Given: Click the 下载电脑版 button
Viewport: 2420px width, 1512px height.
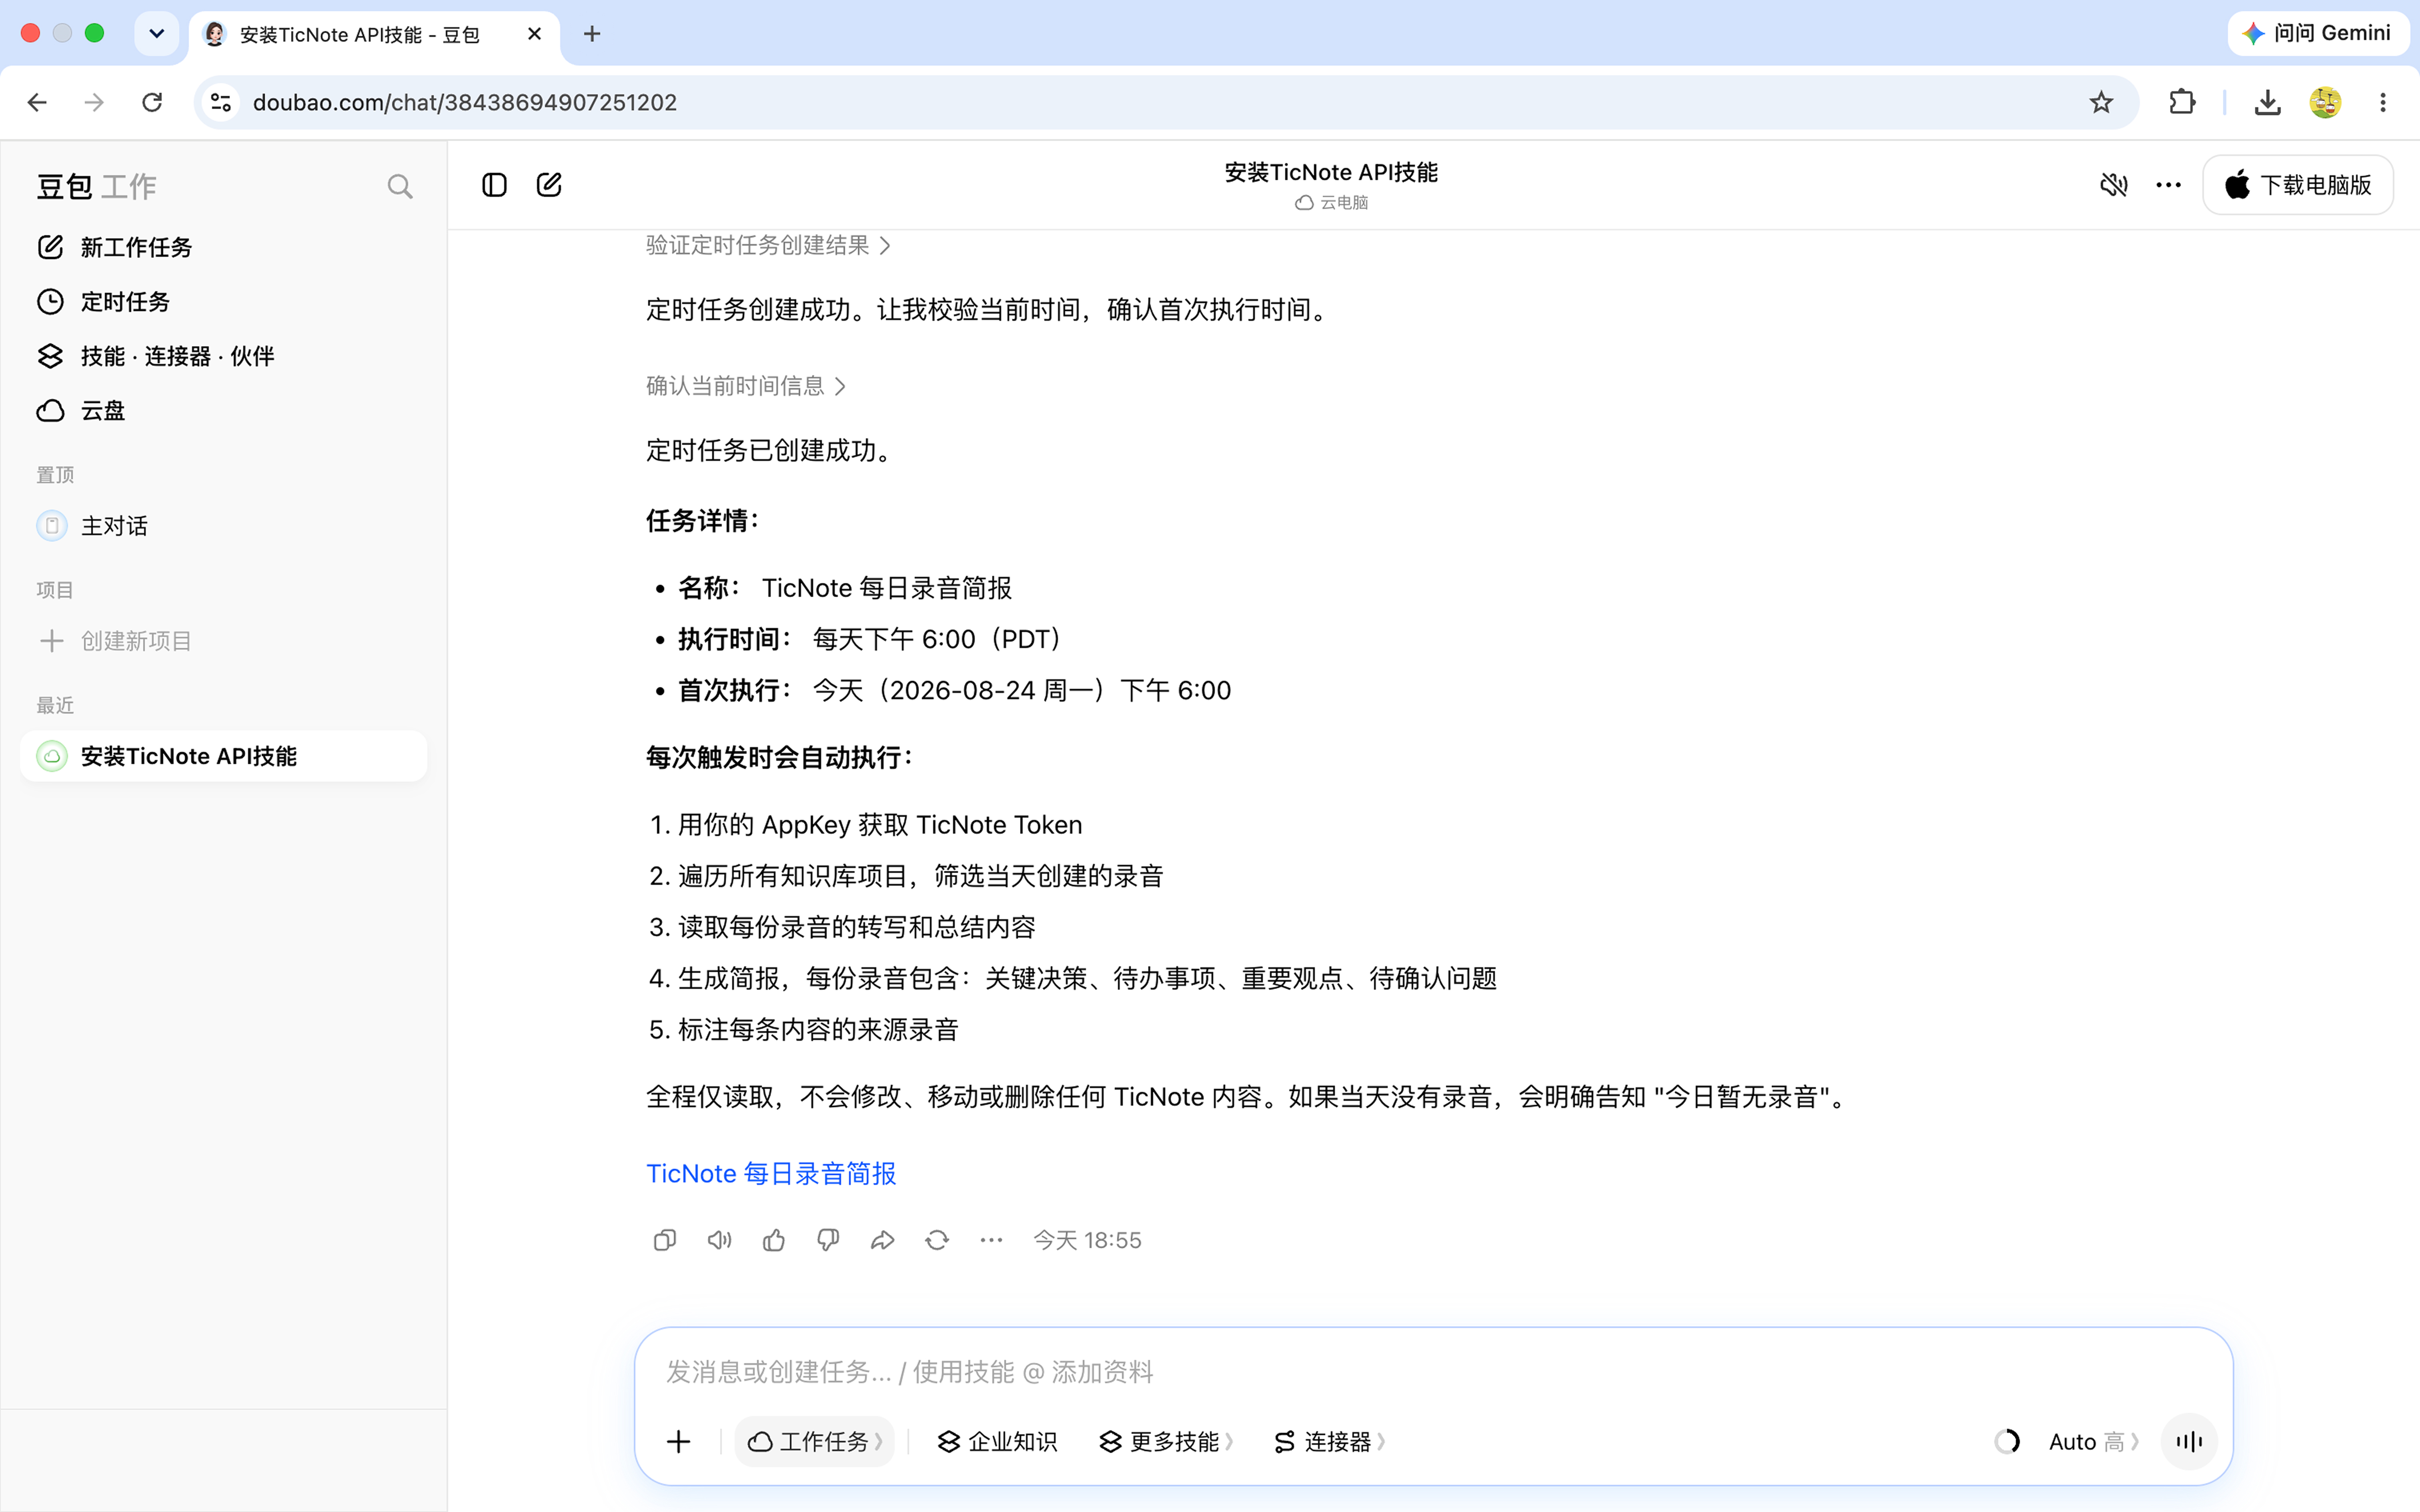Looking at the screenshot, I should coord(2297,185).
